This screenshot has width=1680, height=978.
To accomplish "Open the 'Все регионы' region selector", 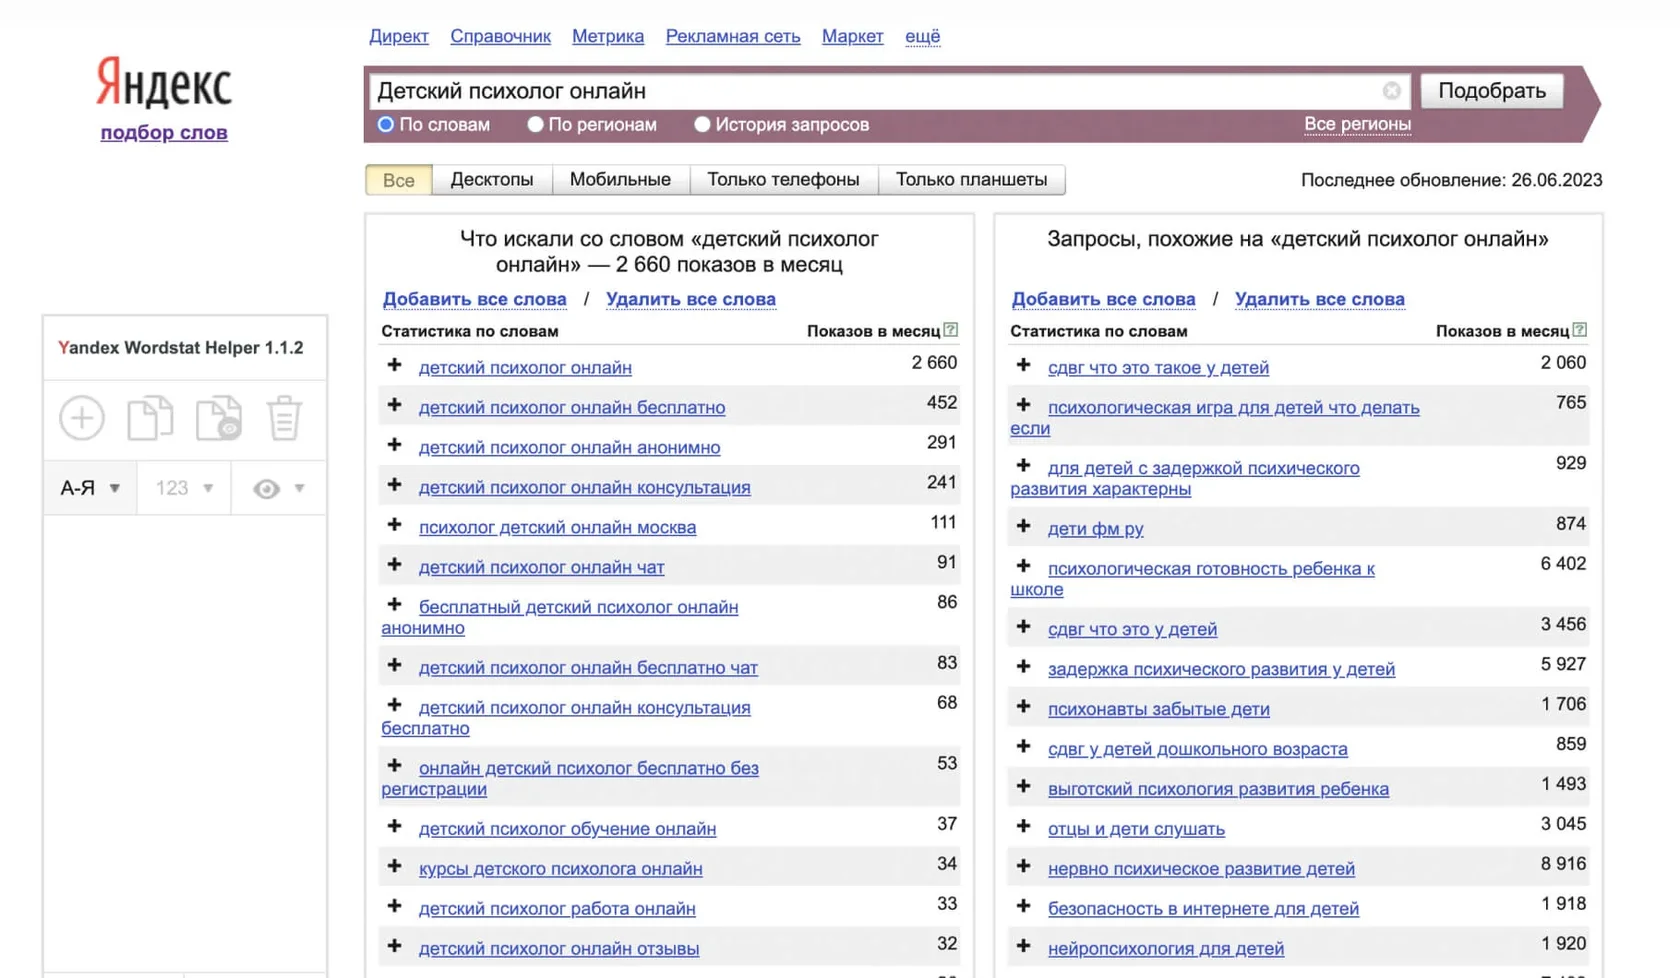I will click(x=1357, y=124).
